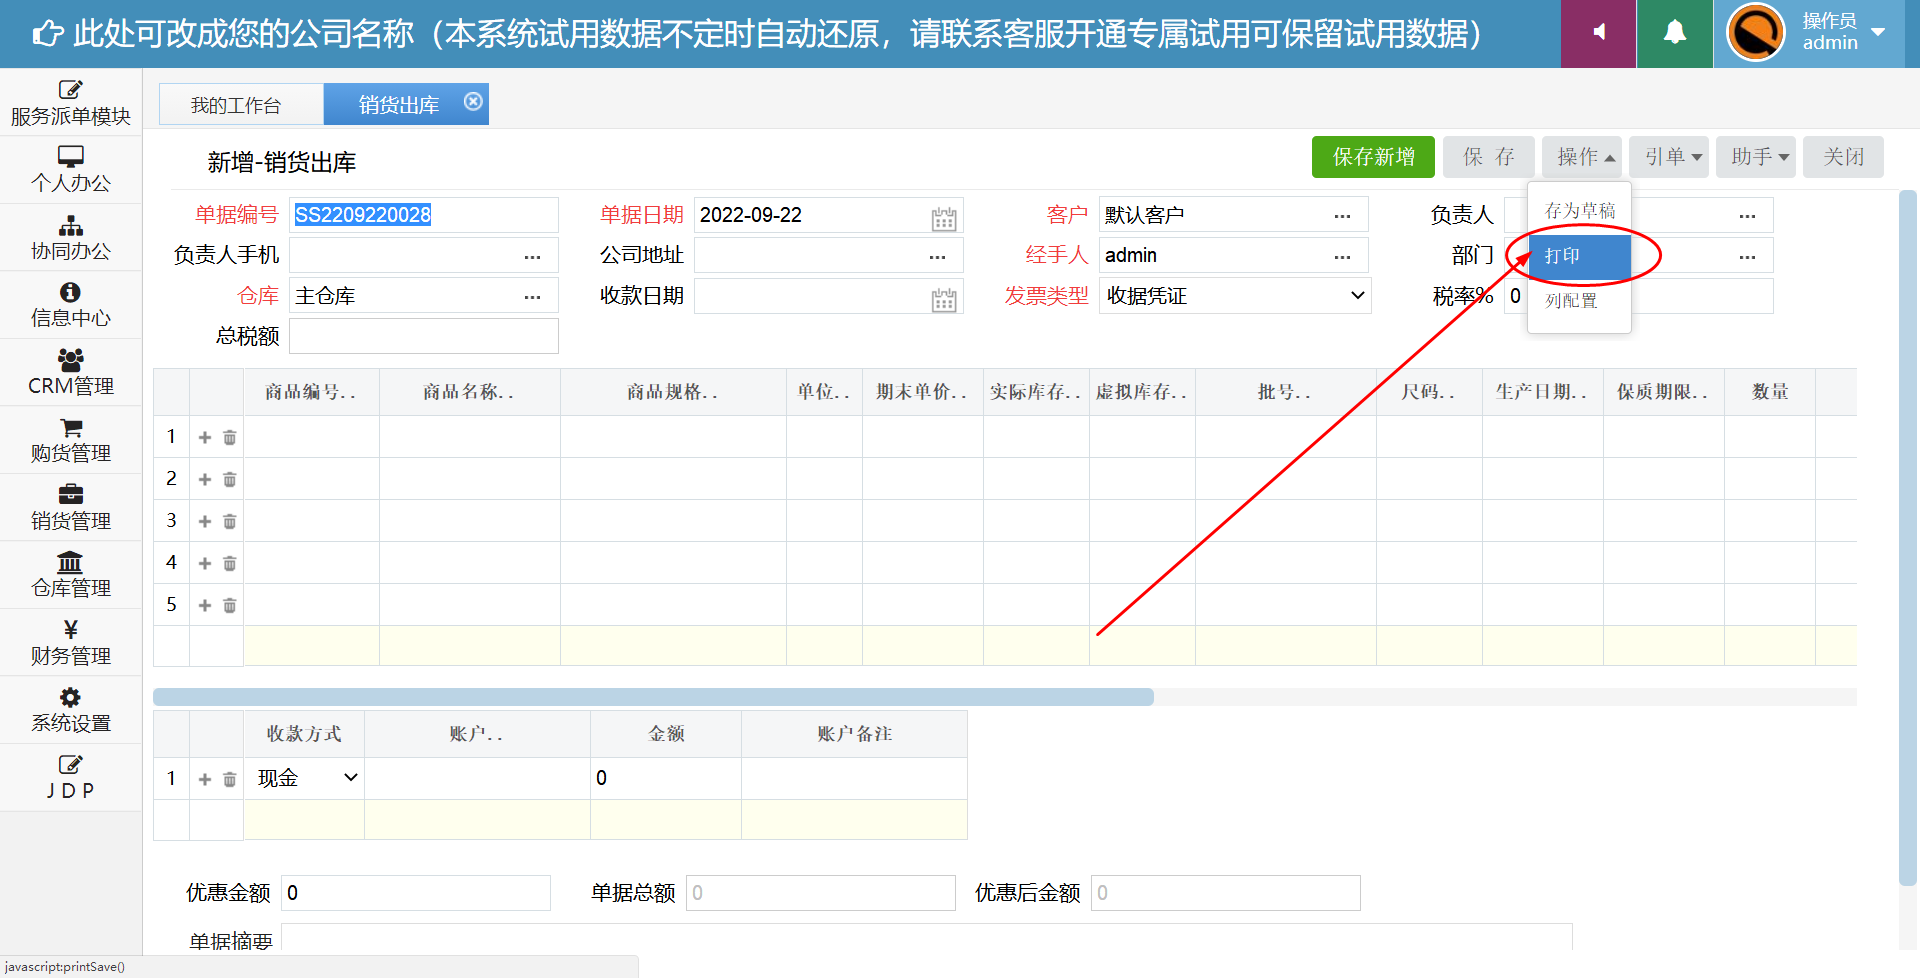Expand the 操作员 admin user dropdown
This screenshot has width=1920, height=978.
coord(1878,32)
